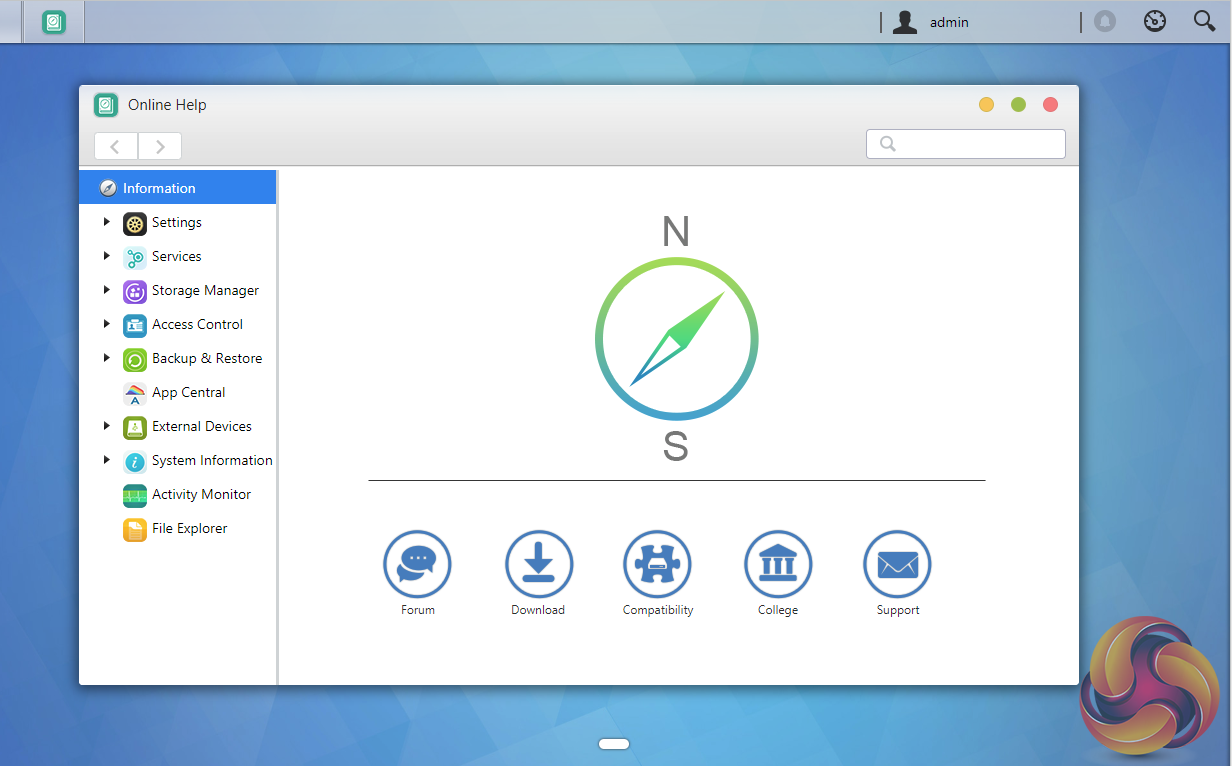Open the College building icon
The image size is (1232, 770).
pyautogui.click(x=778, y=564)
